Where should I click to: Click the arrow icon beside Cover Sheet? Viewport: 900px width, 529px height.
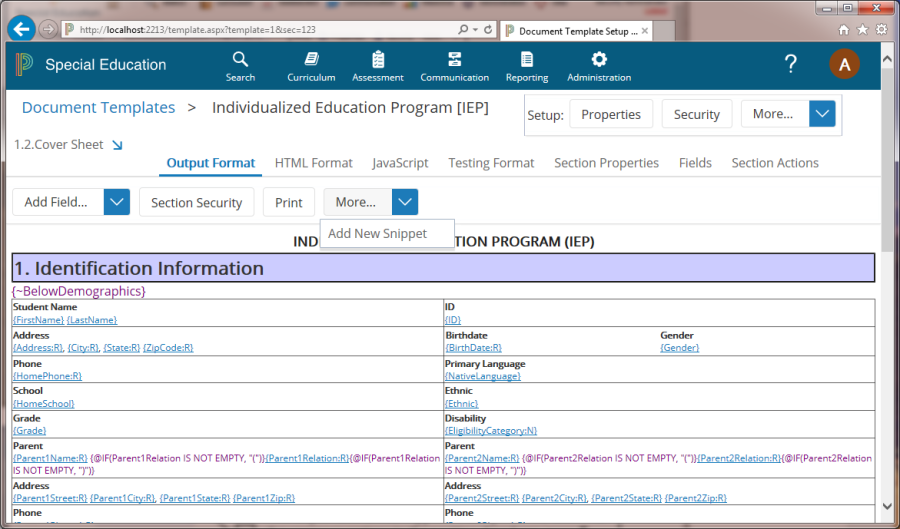click(117, 145)
